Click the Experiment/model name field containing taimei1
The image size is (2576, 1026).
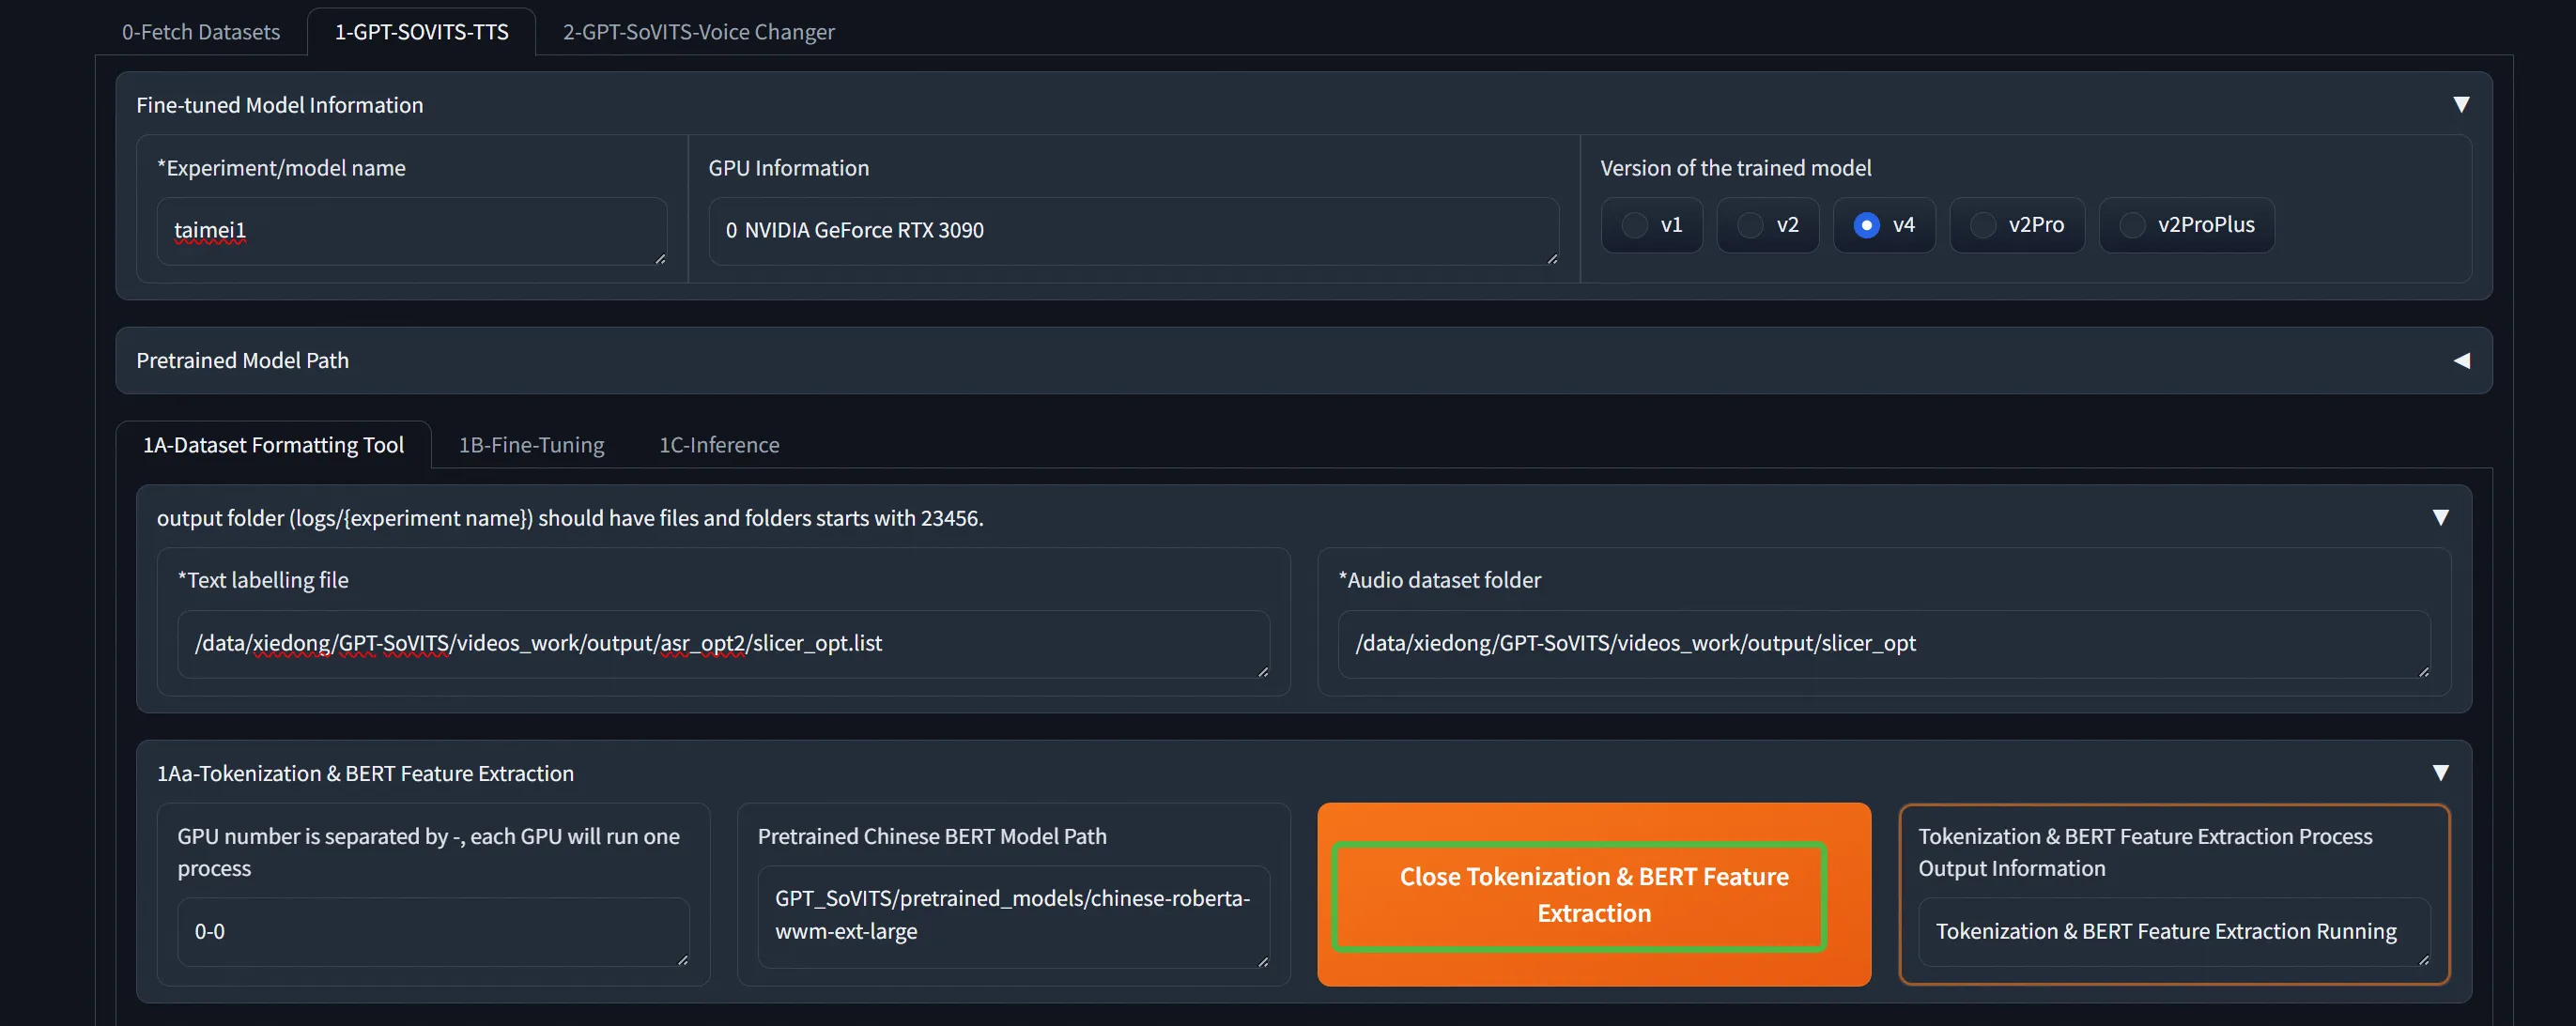(x=410, y=231)
